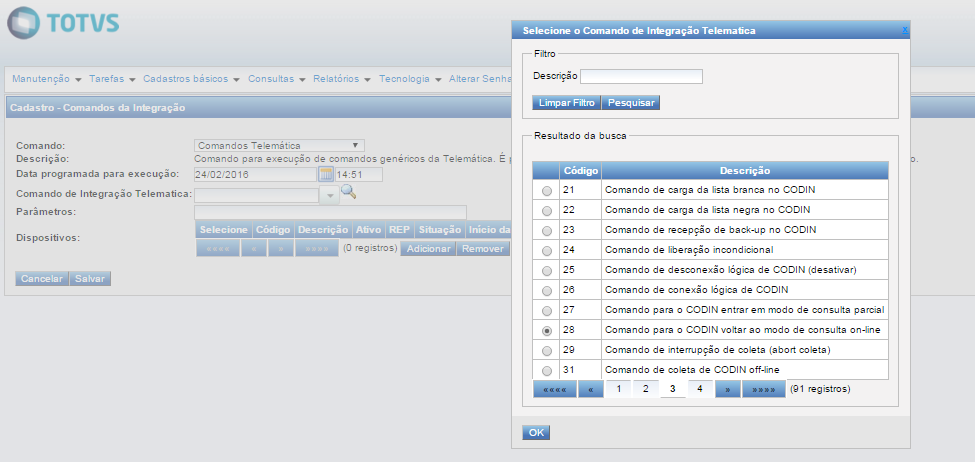This screenshot has width=975, height=462.
Task: Select radio button for code 25
Action: click(547, 271)
